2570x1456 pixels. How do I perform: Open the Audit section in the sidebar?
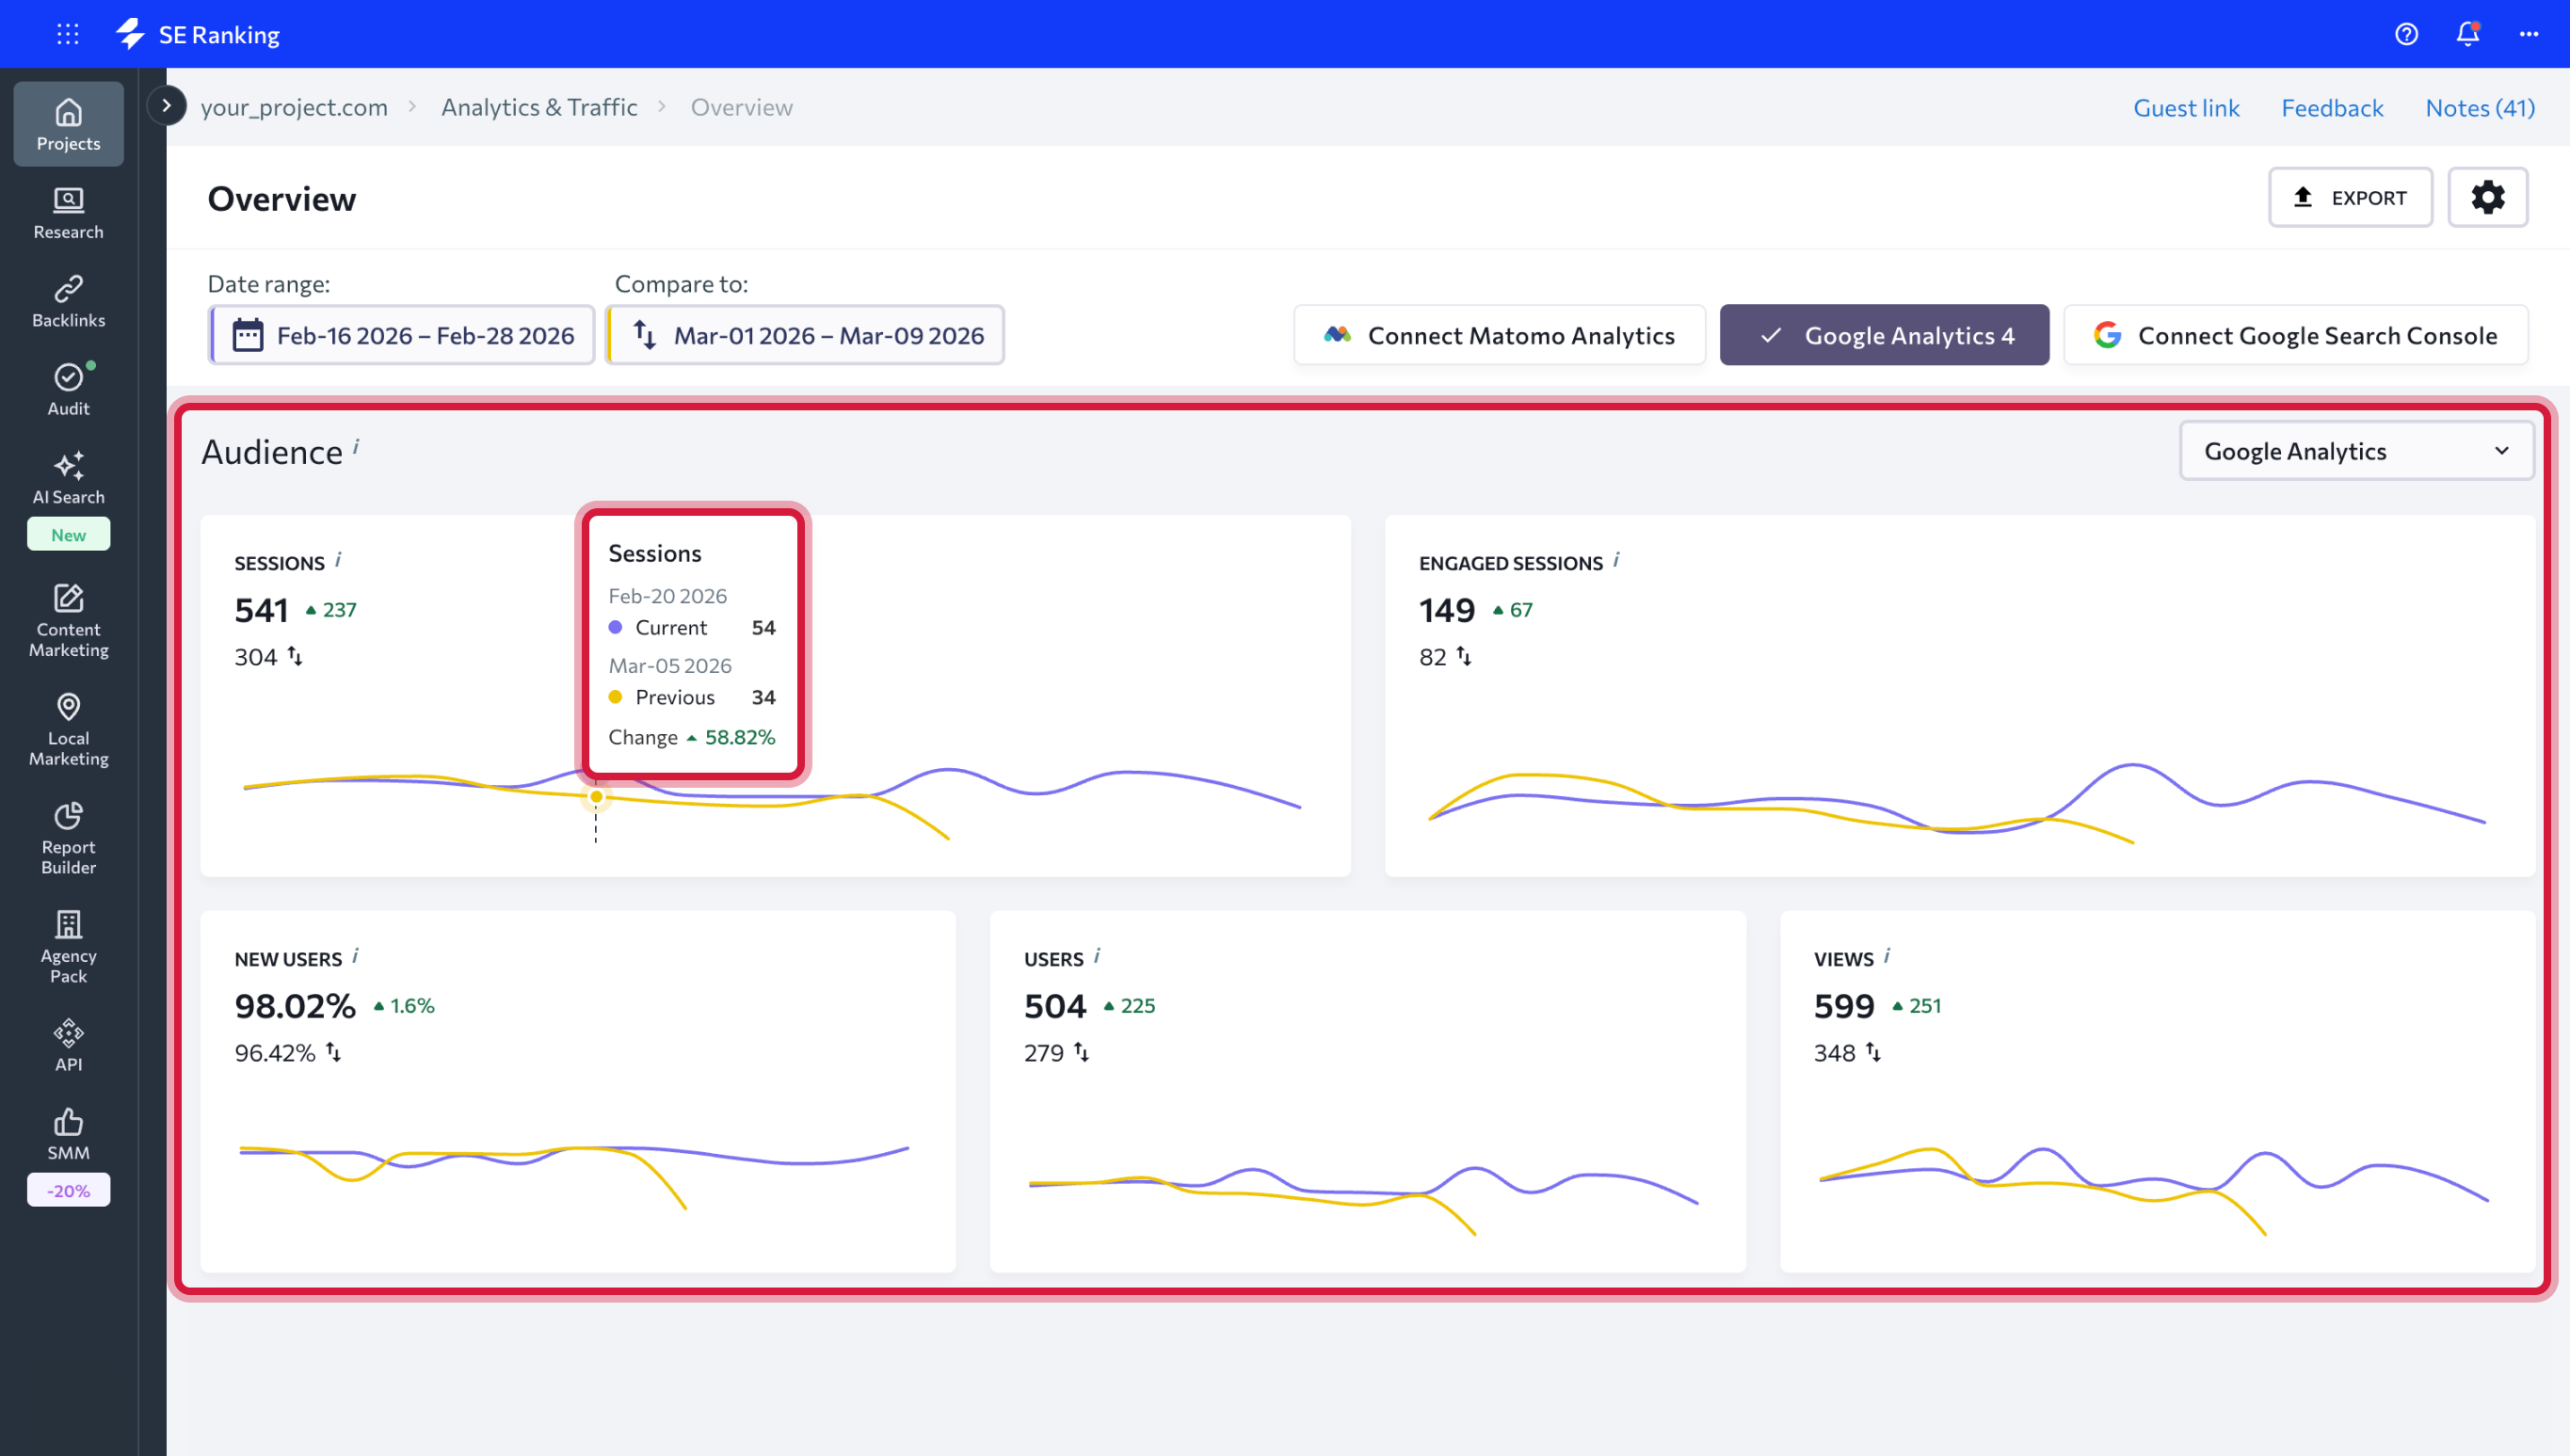68,389
